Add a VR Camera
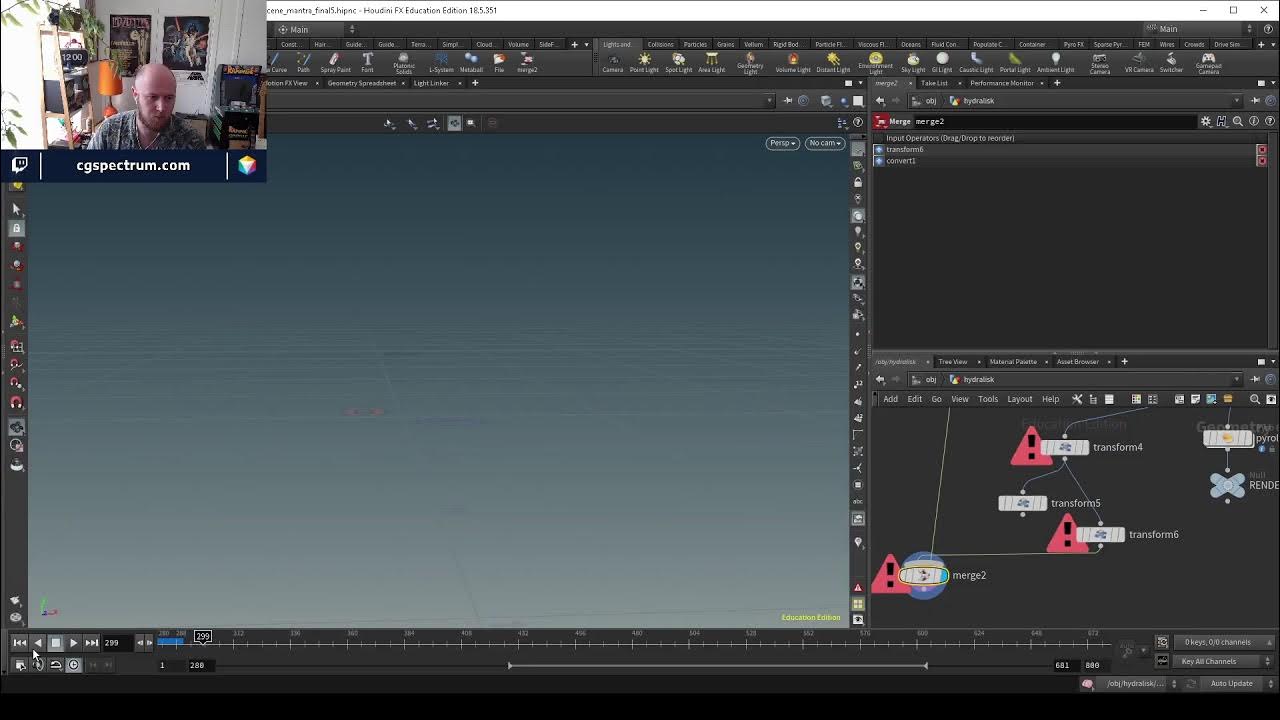This screenshot has width=1280, height=720. (1139, 62)
